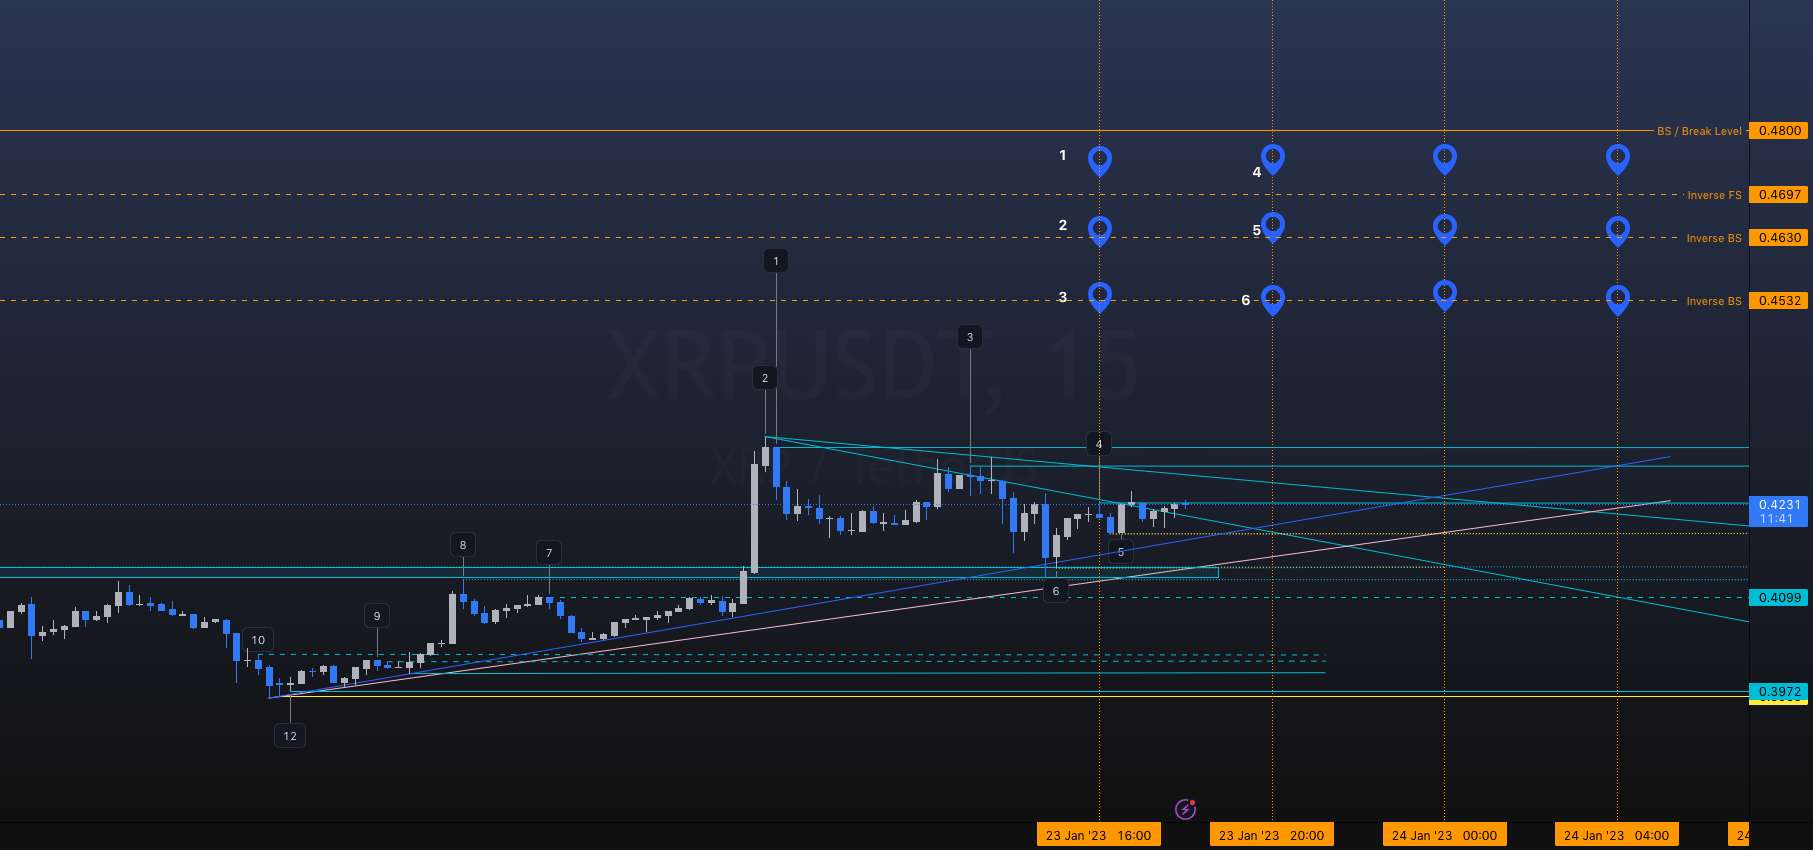Click the boxed label 10 on the chart

(x=258, y=640)
